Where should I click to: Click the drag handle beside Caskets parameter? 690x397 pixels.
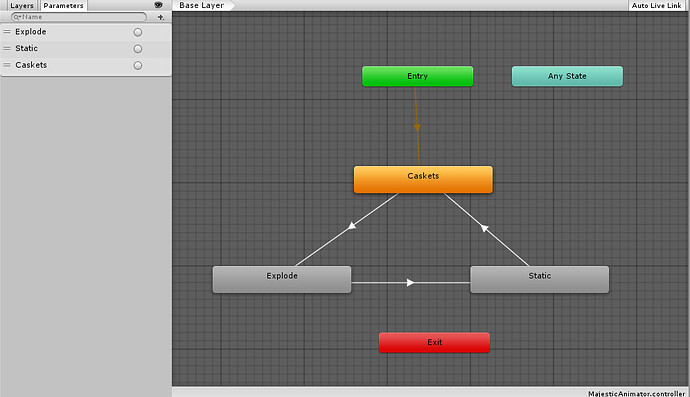[x=7, y=65]
